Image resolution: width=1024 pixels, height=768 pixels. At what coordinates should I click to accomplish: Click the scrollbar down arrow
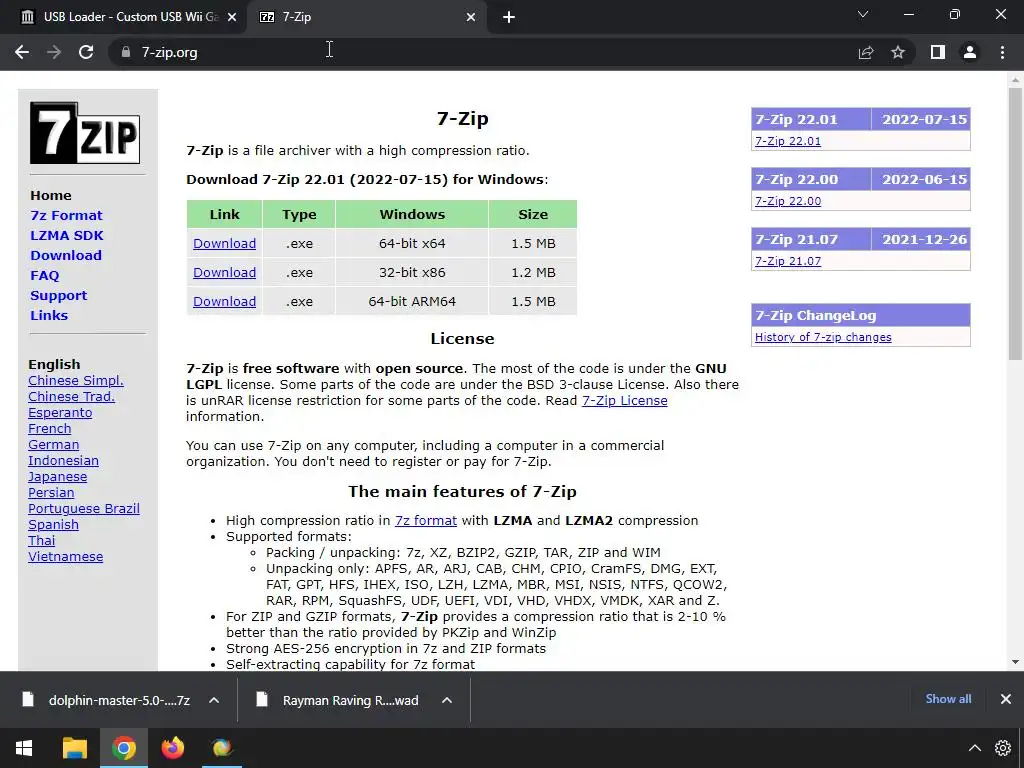click(x=1015, y=662)
